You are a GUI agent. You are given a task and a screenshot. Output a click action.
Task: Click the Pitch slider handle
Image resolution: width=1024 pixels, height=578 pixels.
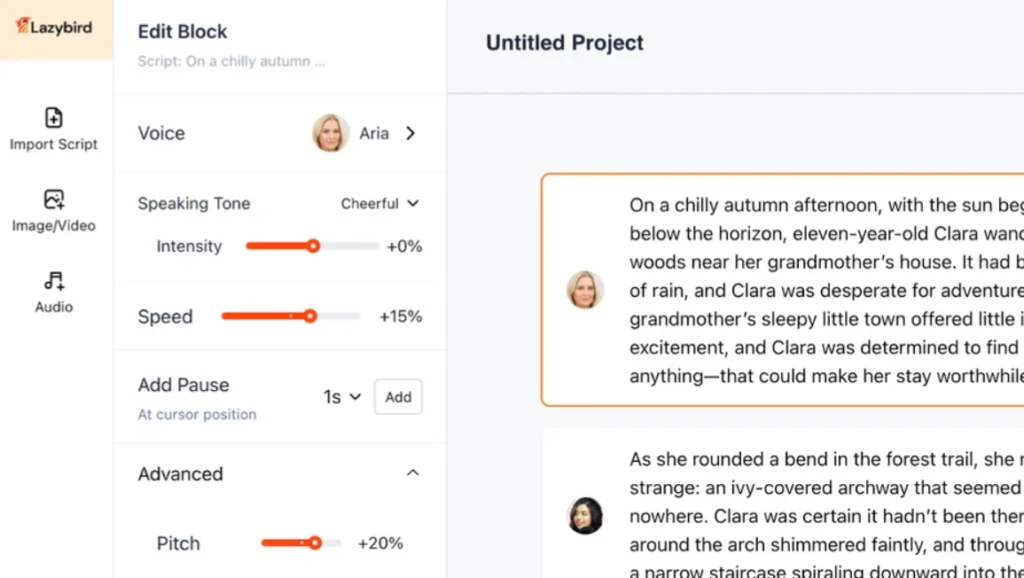315,543
